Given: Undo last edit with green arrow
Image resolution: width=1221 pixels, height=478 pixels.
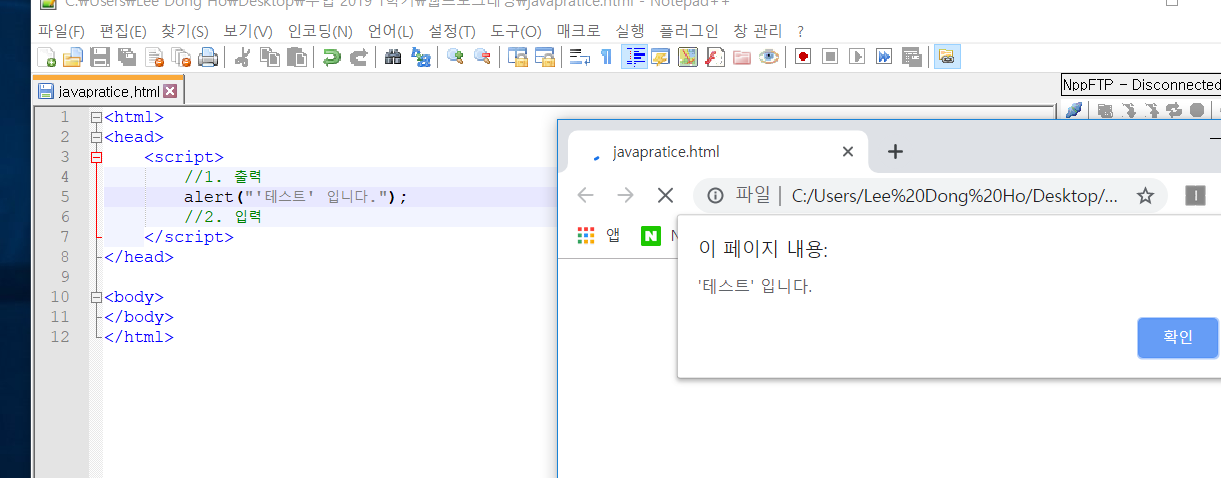Looking at the screenshot, I should pyautogui.click(x=331, y=57).
